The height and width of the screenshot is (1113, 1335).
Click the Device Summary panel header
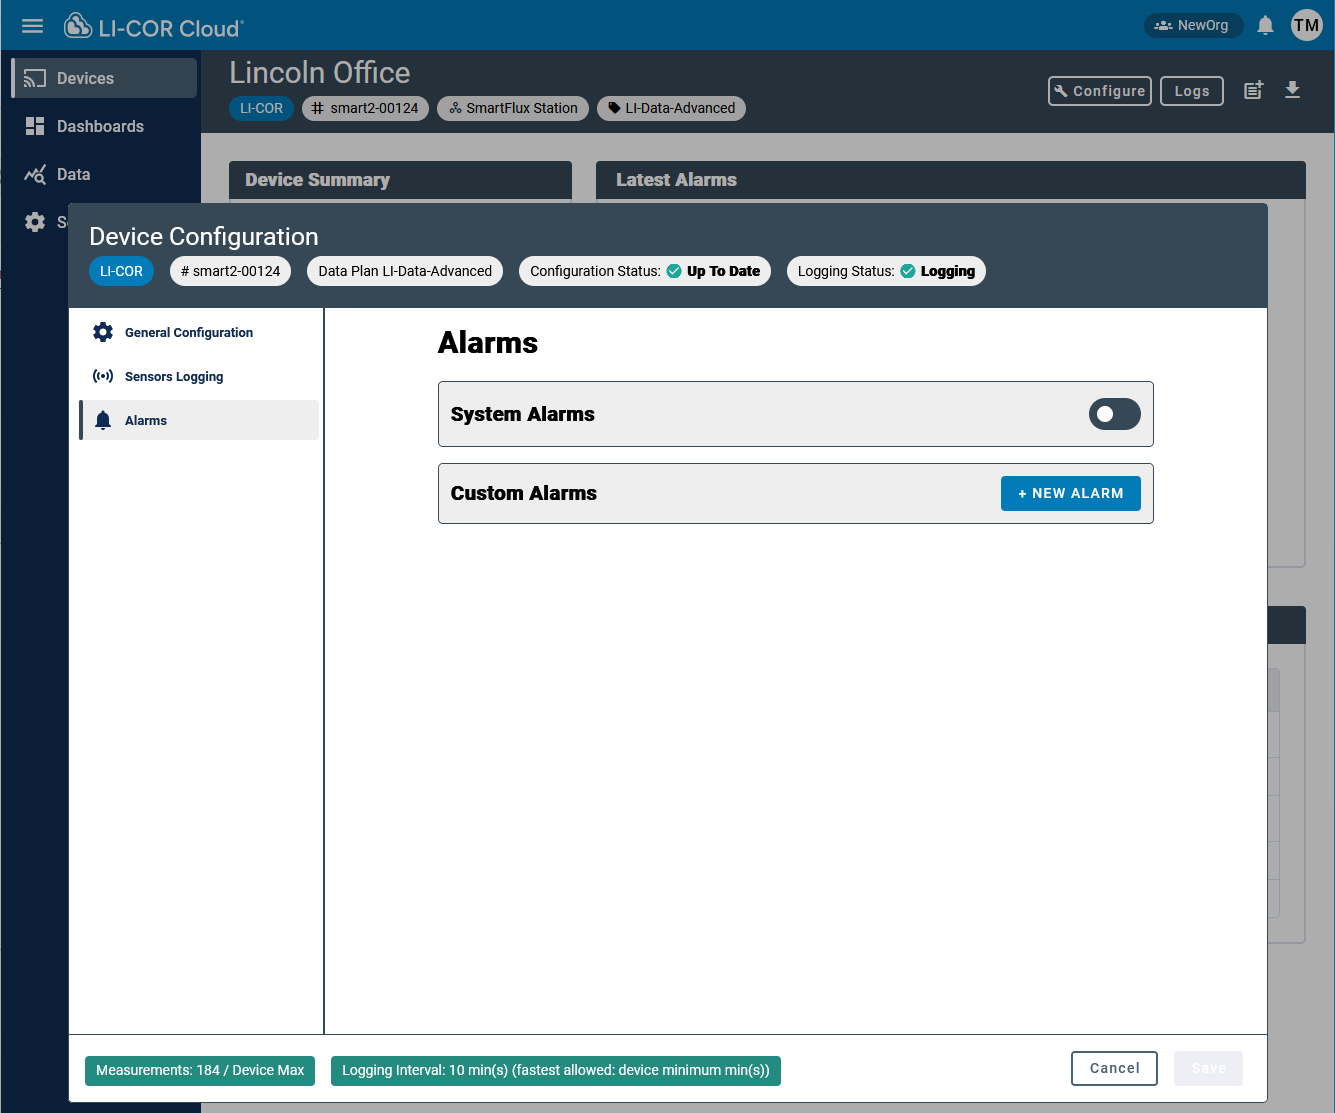400,180
